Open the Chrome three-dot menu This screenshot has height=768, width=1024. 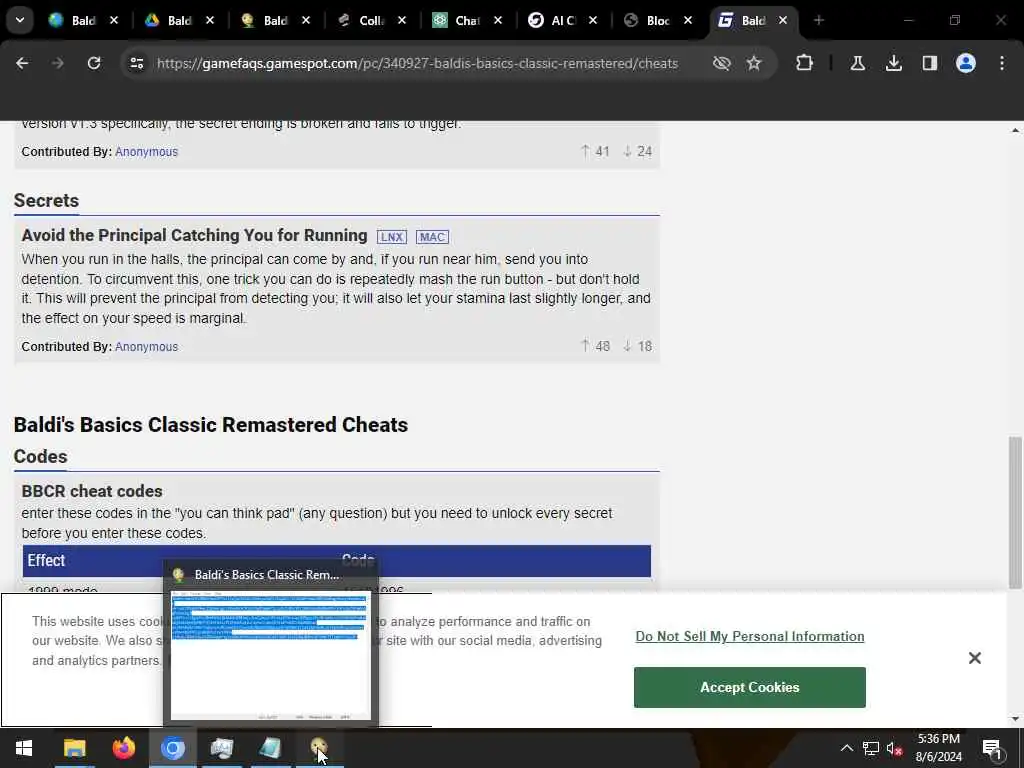point(1002,63)
